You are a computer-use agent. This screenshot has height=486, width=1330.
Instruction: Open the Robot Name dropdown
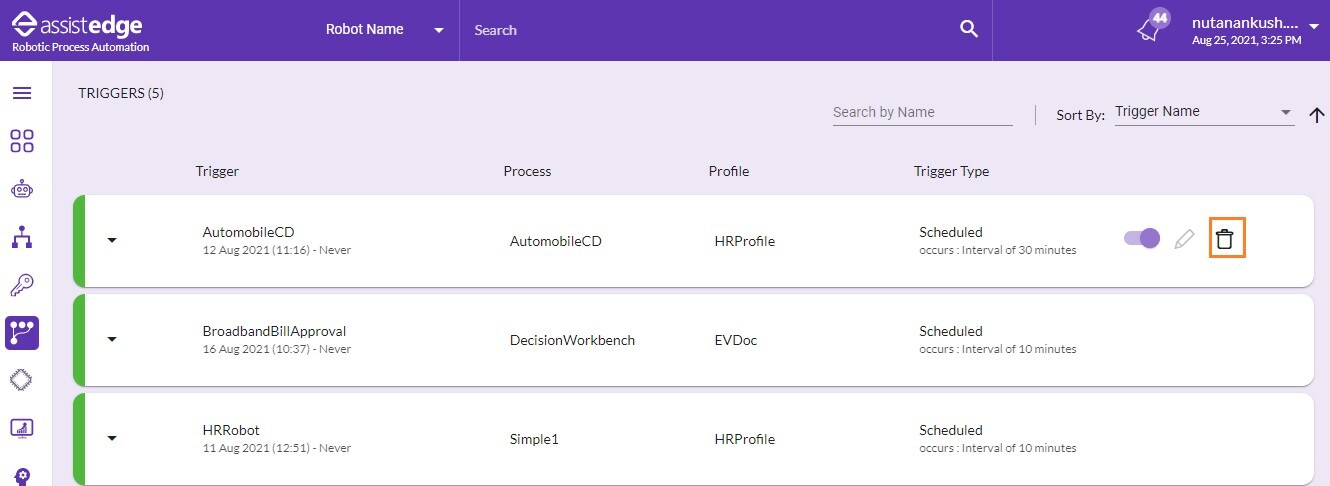click(384, 30)
